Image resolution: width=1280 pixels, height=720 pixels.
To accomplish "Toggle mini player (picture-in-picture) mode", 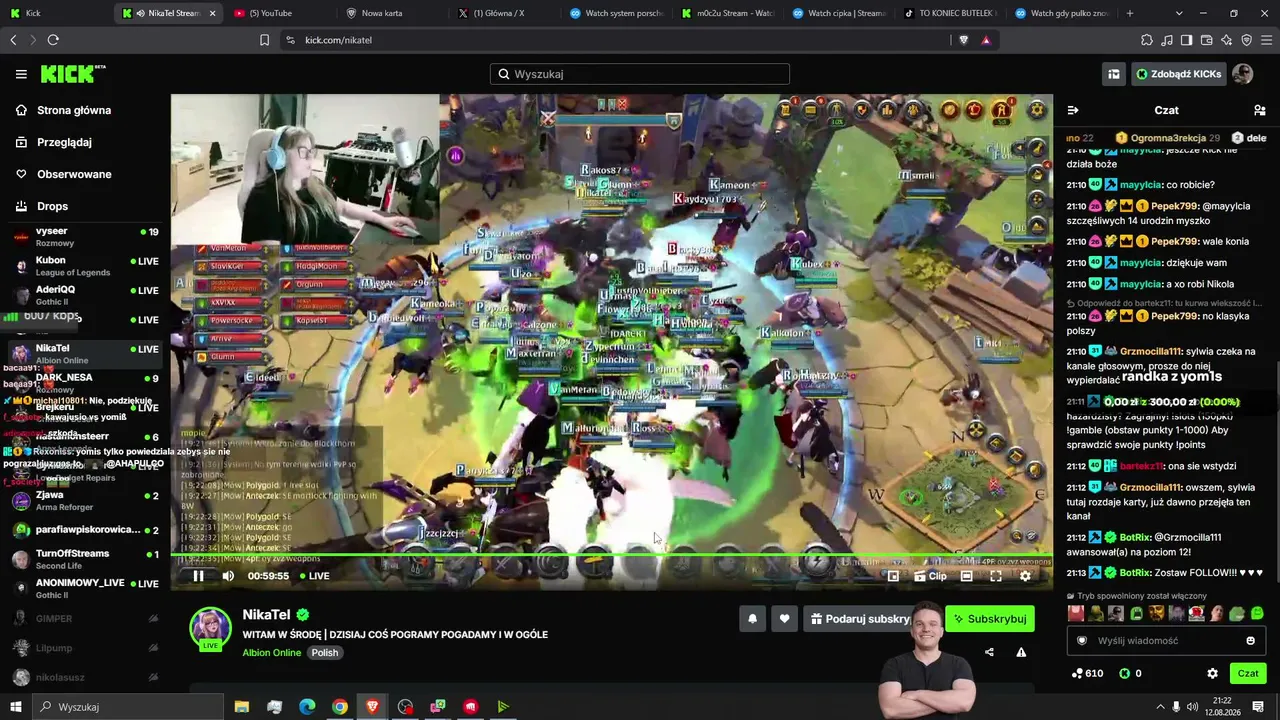I will click(894, 576).
